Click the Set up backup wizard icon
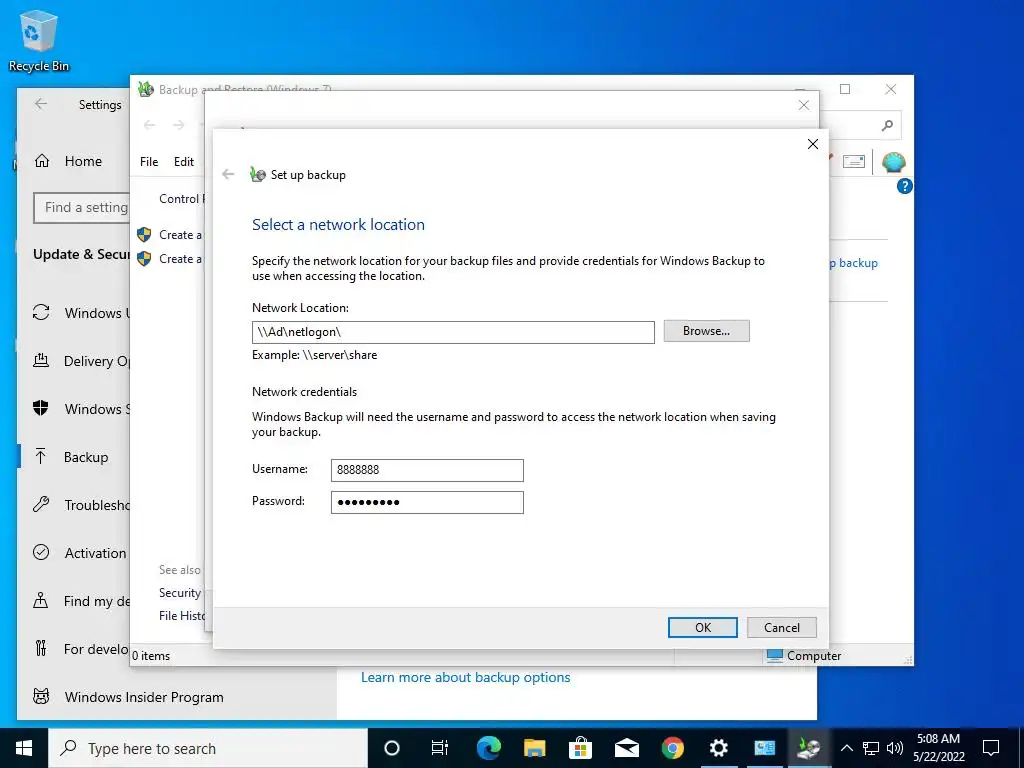This screenshot has height=768, width=1024. 258,174
